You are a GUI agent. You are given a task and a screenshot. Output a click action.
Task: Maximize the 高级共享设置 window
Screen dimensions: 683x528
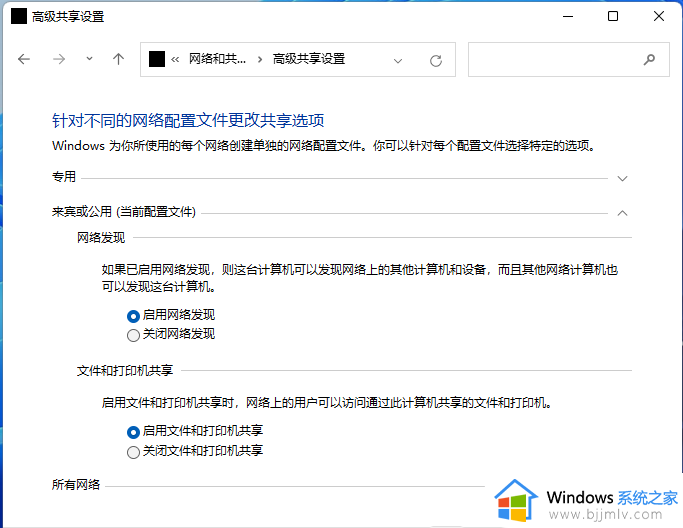point(613,17)
